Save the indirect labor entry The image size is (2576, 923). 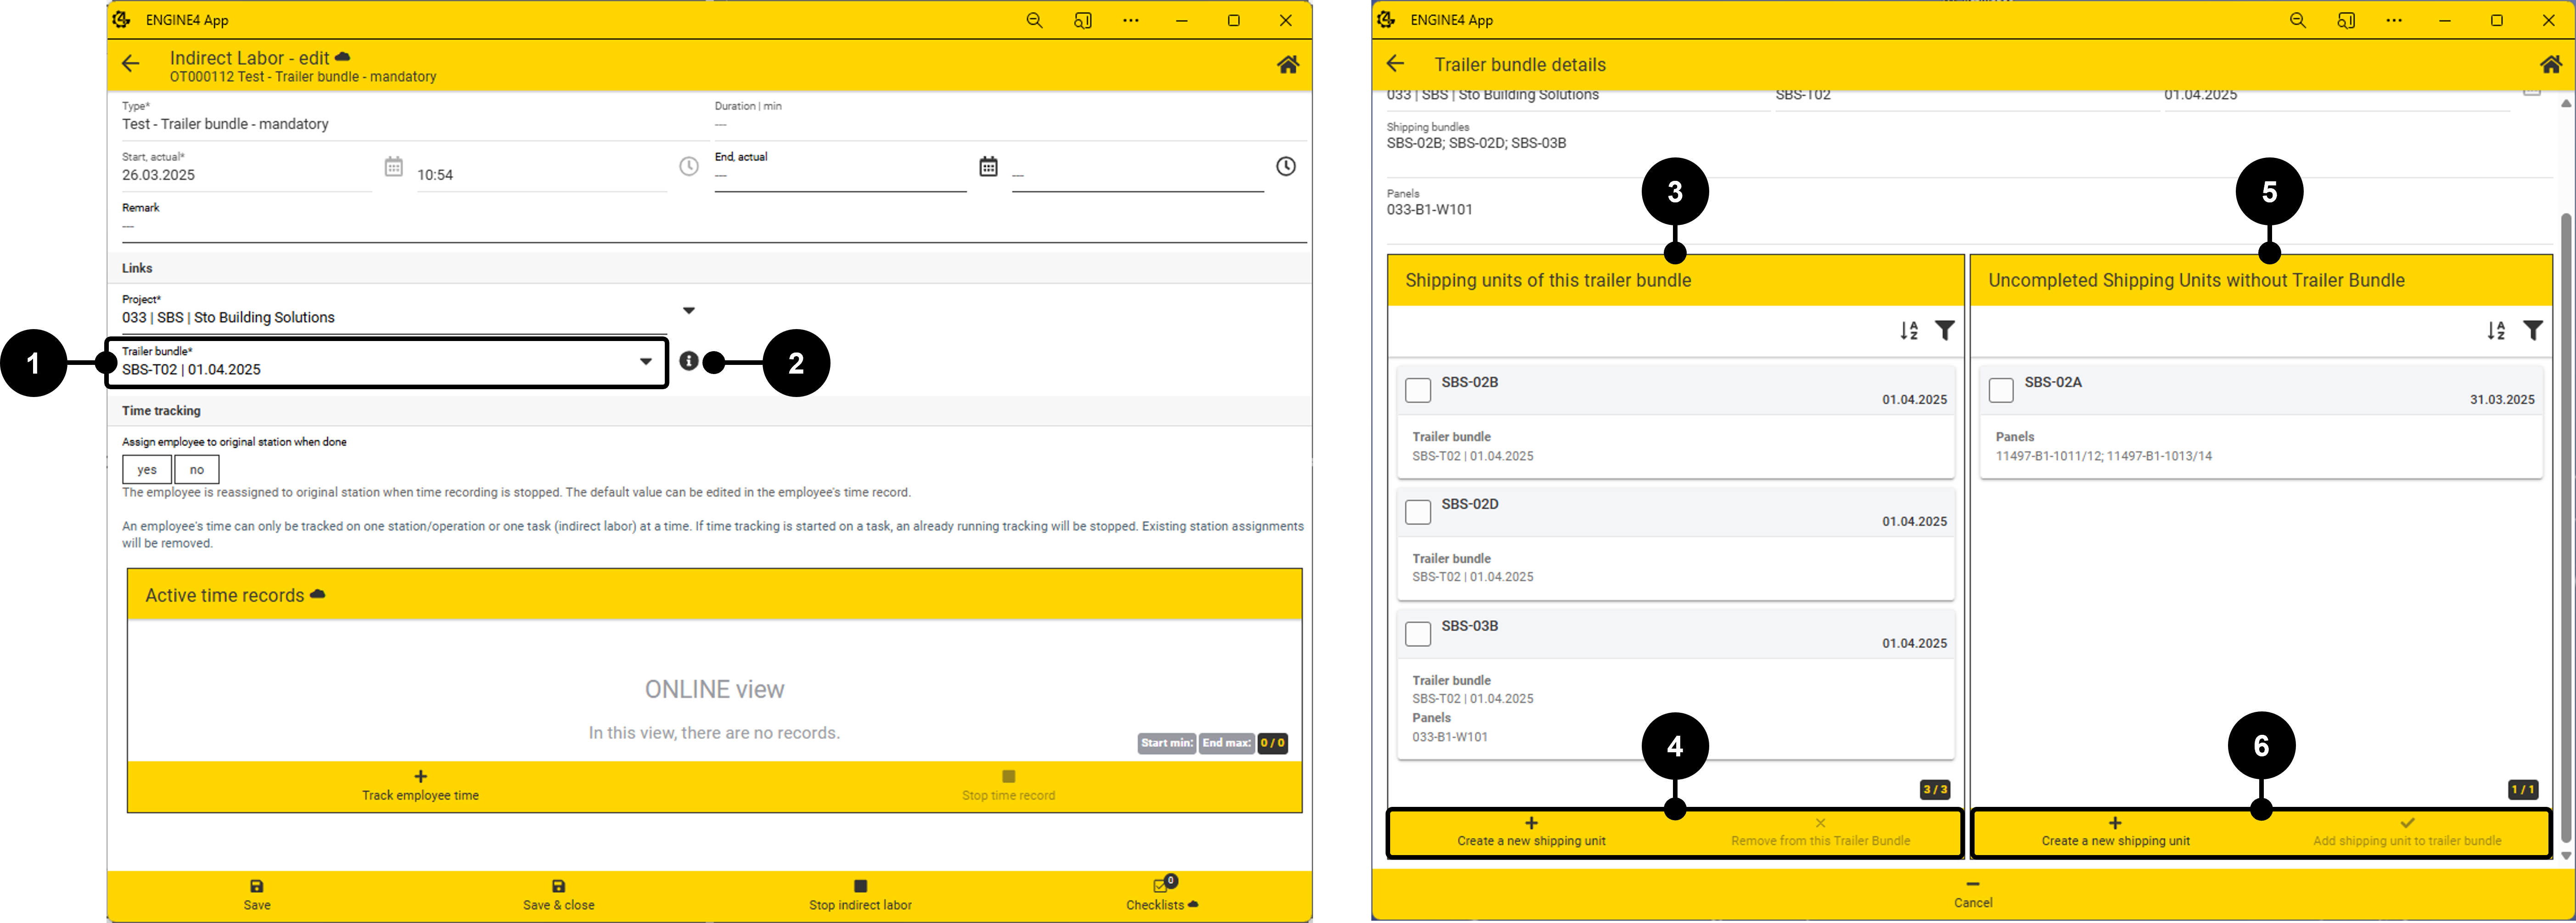[257, 896]
